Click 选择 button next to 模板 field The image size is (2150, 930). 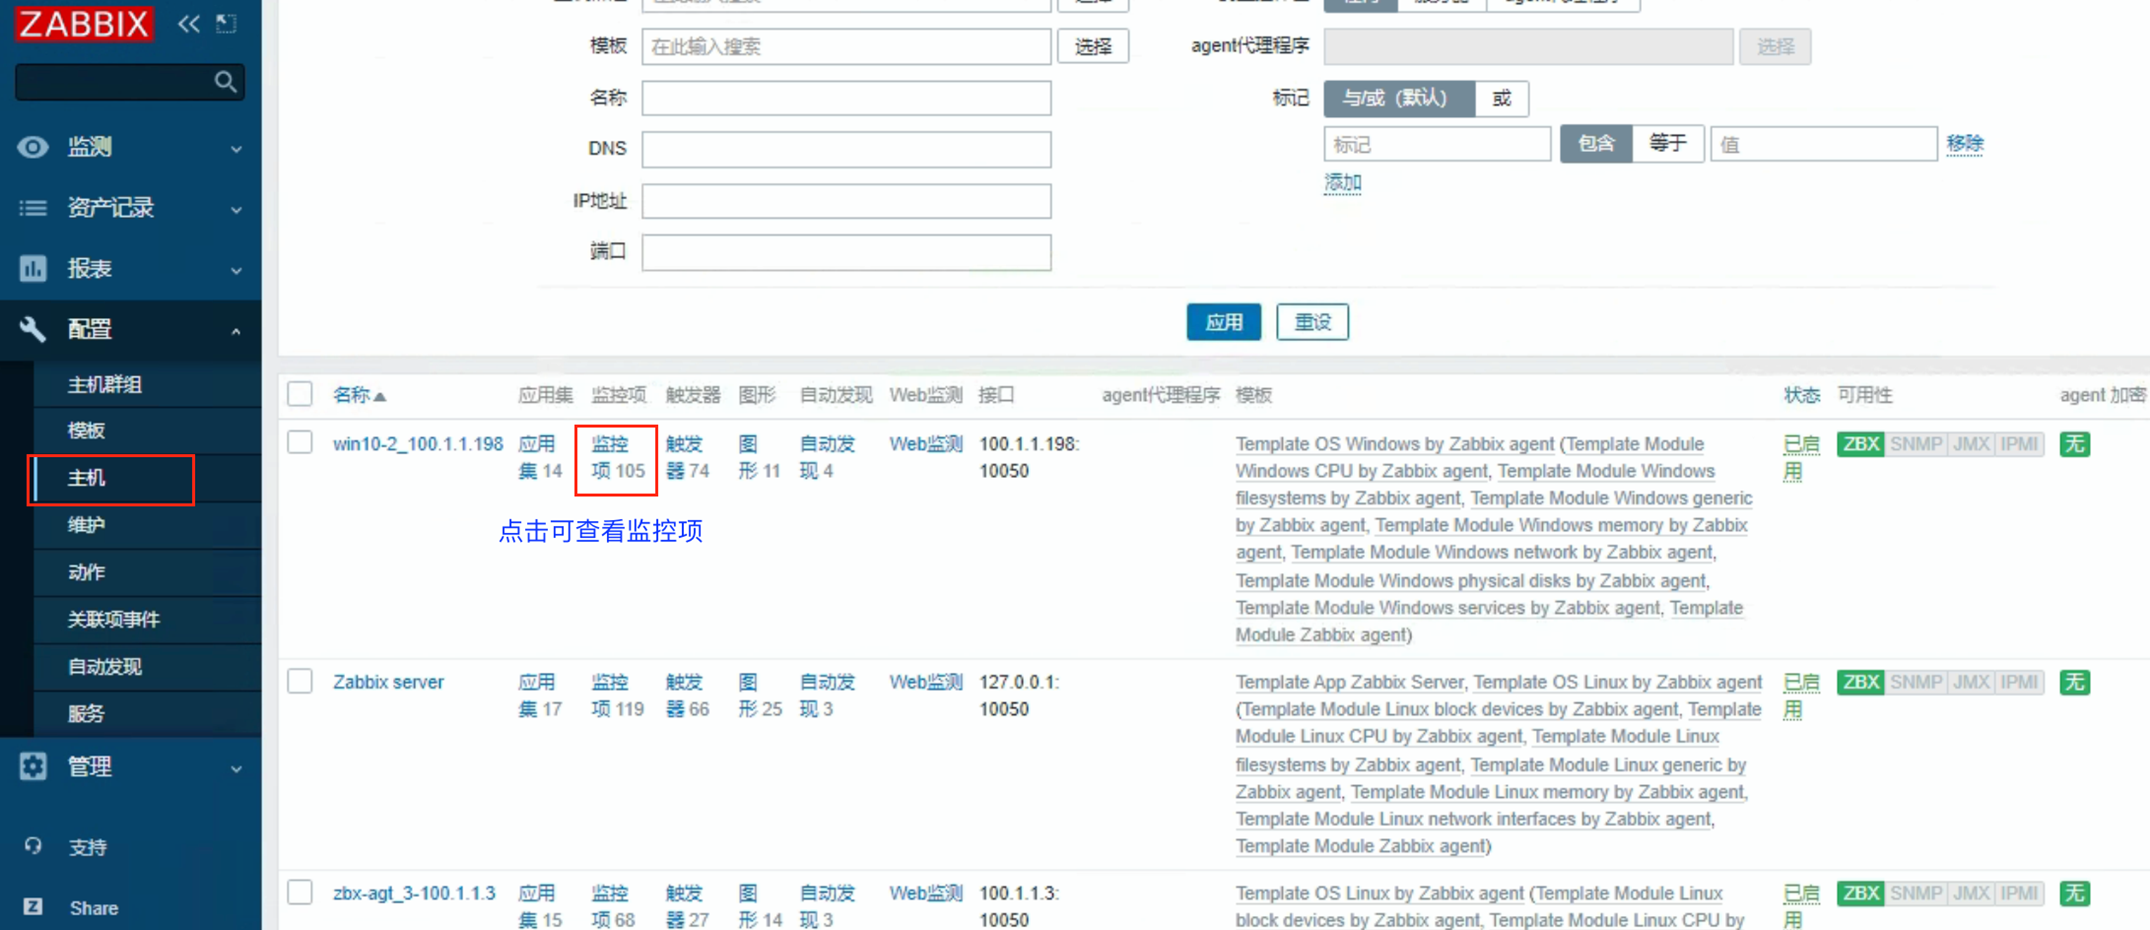1093,46
